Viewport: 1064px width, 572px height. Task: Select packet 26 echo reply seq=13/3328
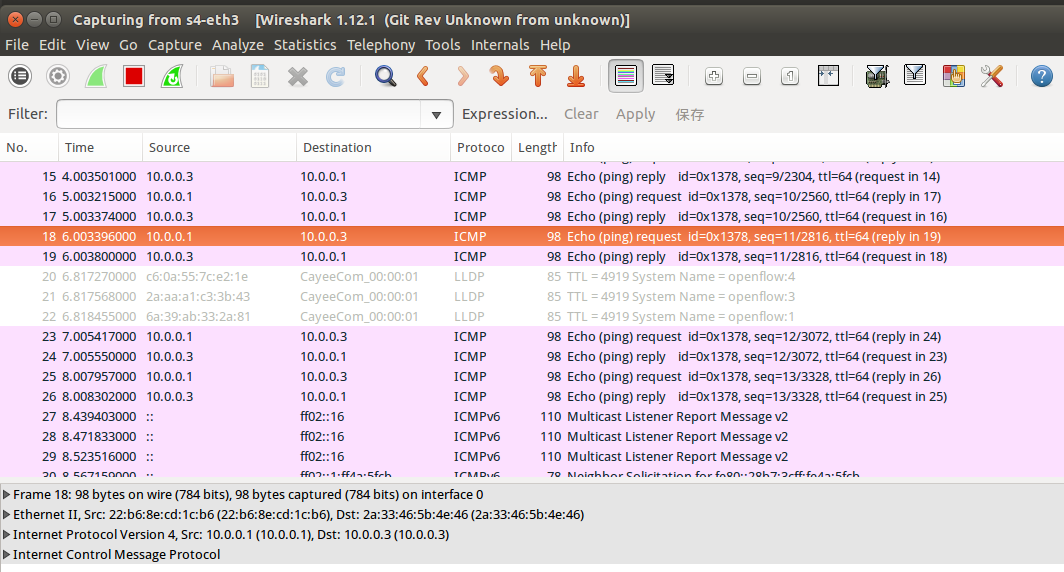tap(532, 397)
